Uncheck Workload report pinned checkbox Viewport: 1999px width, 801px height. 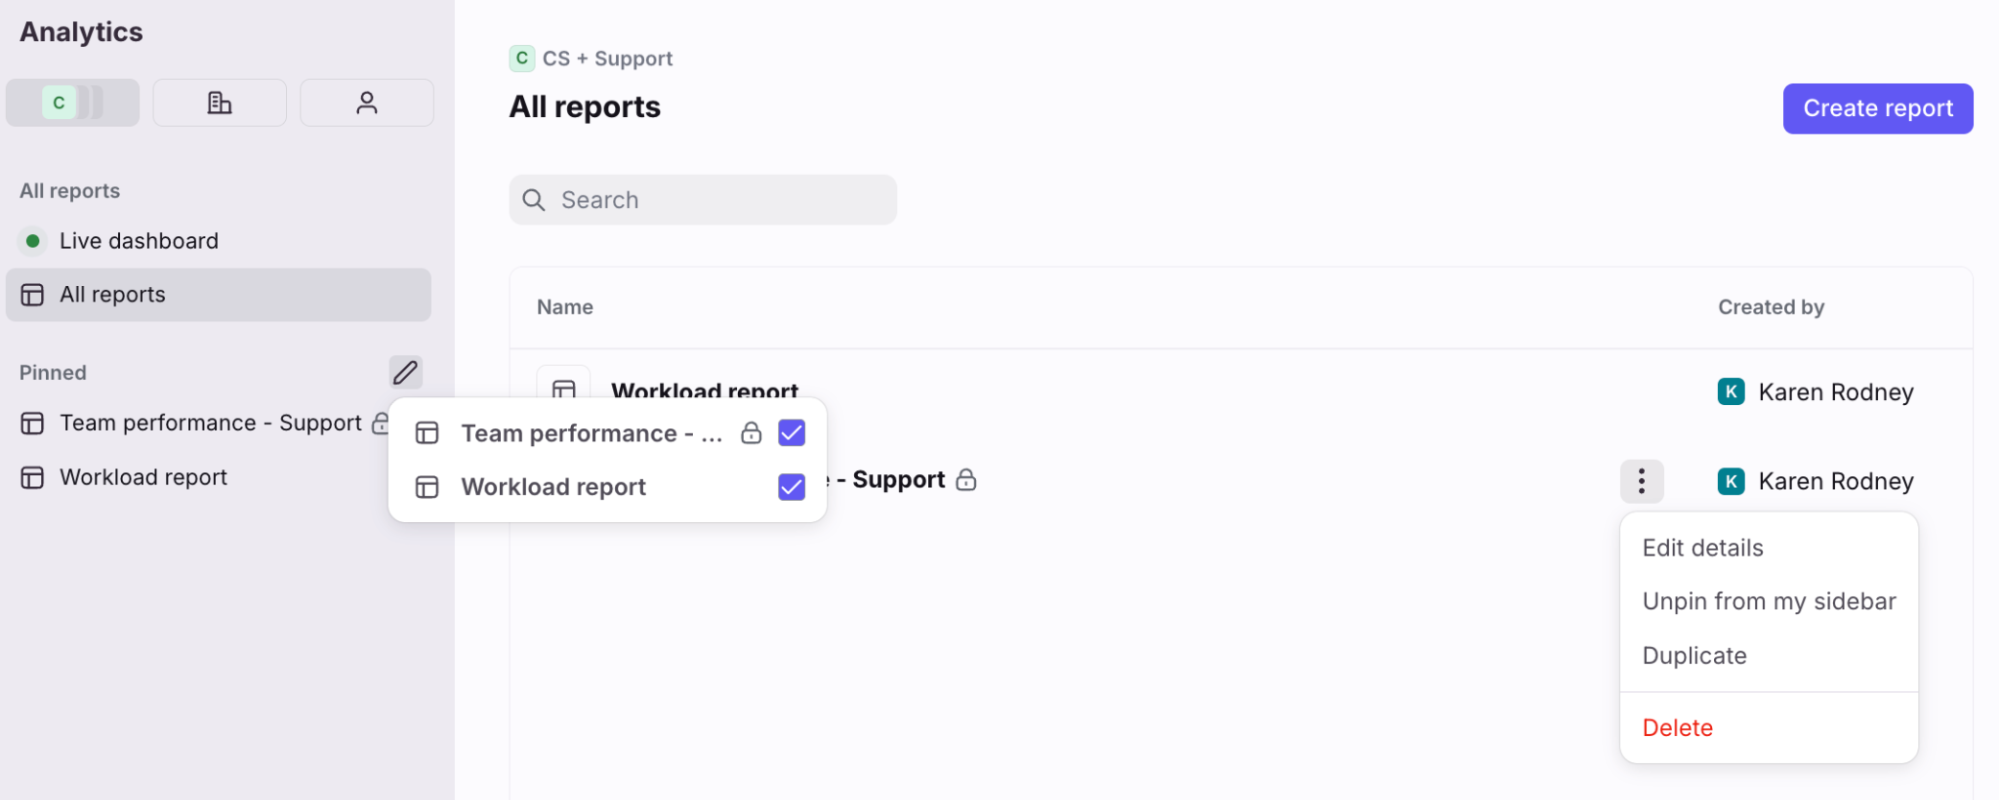[x=791, y=487]
